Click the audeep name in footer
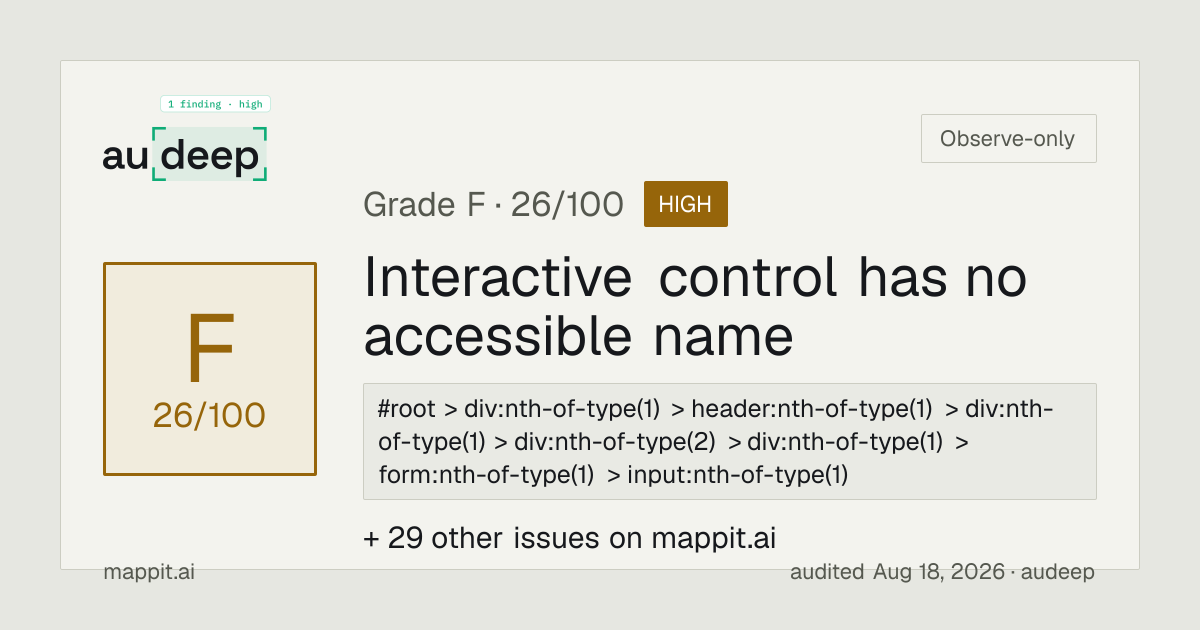Screen dimensions: 1200x630 click(1058, 572)
